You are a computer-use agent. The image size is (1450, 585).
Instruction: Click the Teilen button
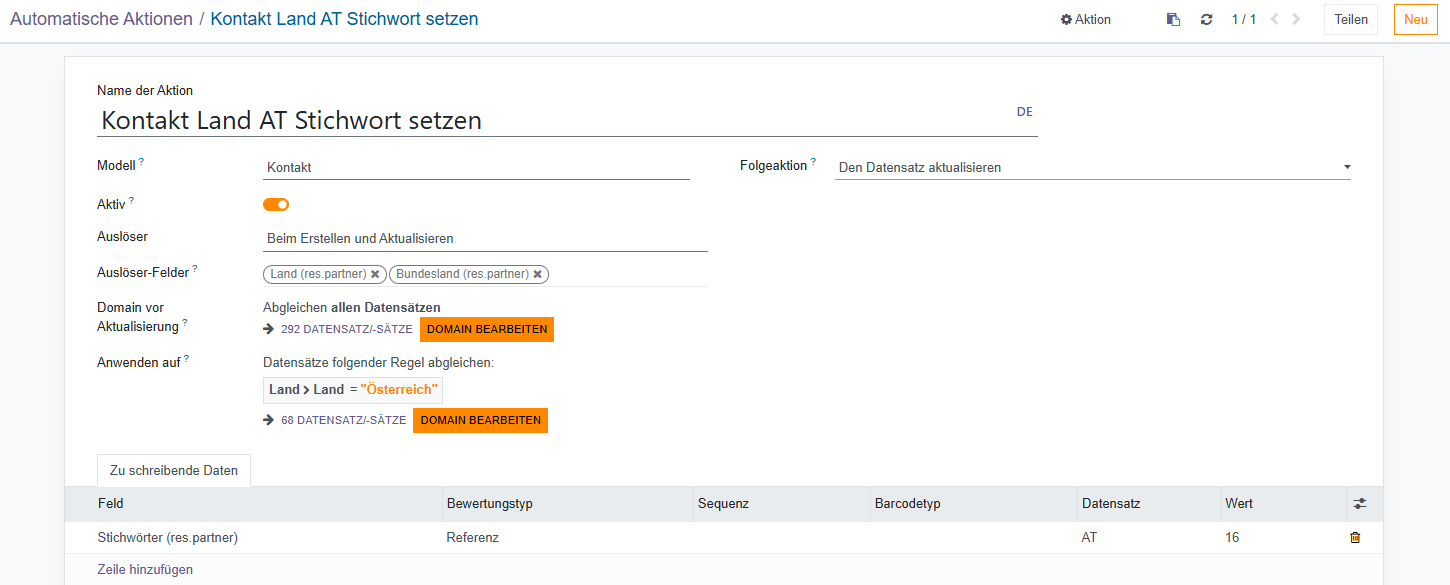click(1351, 19)
